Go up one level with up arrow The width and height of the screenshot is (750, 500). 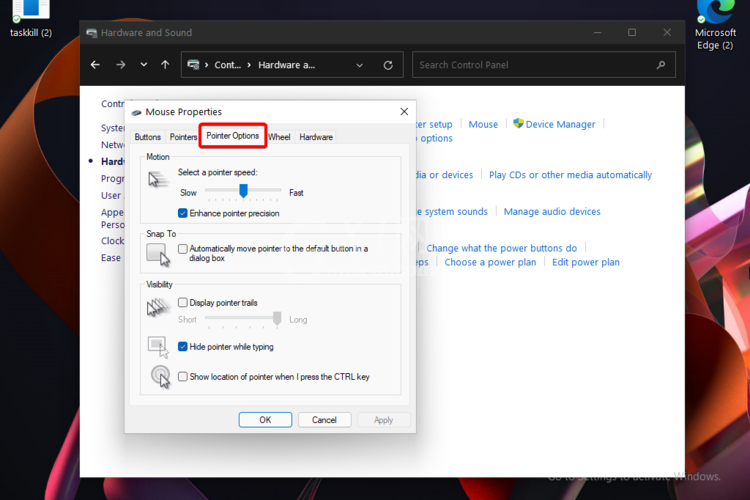pyautogui.click(x=165, y=65)
